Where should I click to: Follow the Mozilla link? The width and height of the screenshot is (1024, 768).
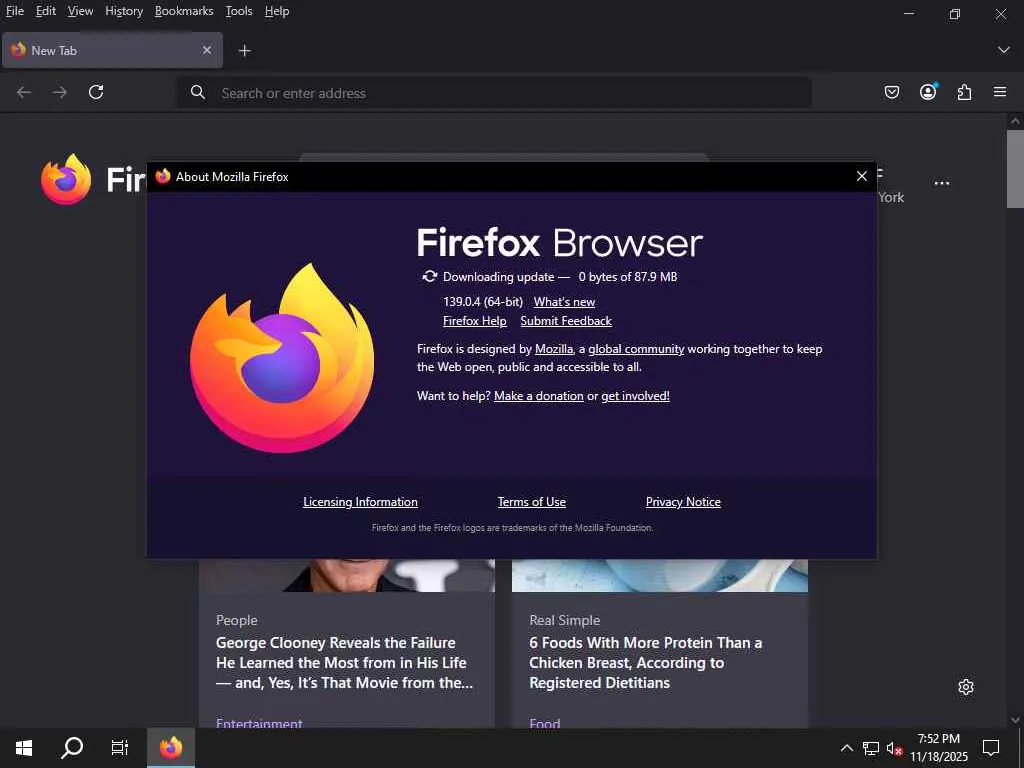[554, 349]
